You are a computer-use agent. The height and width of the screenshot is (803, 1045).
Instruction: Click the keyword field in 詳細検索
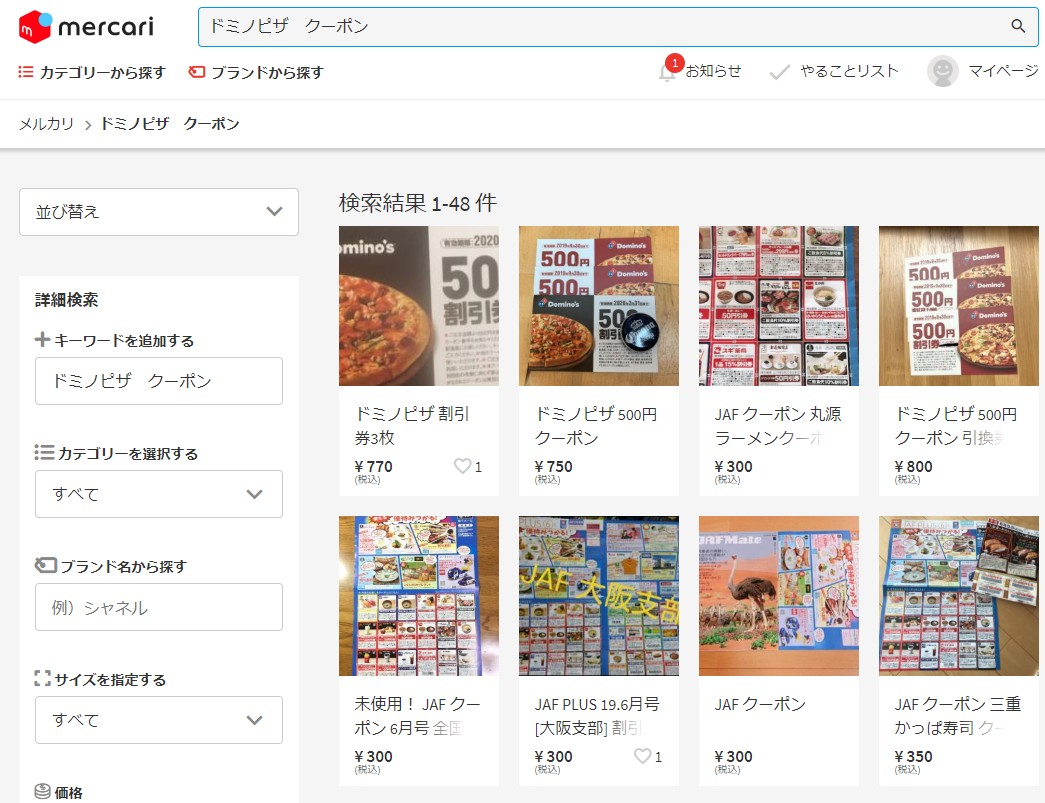coord(159,381)
